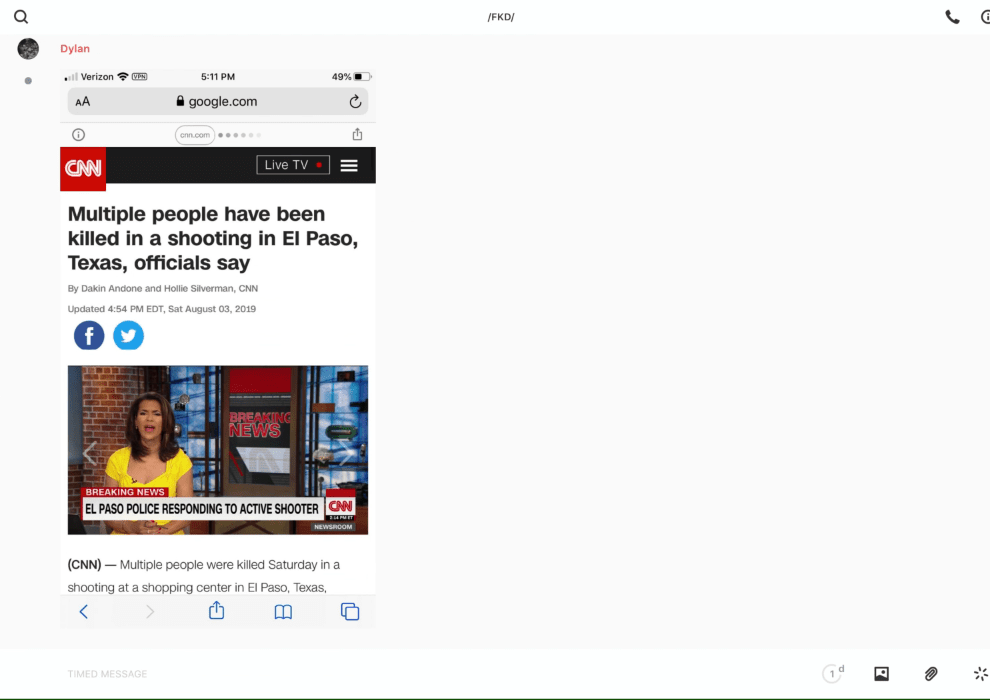990x700 pixels.
Task: Click the breaking news video thumbnail
Action: 217,449
